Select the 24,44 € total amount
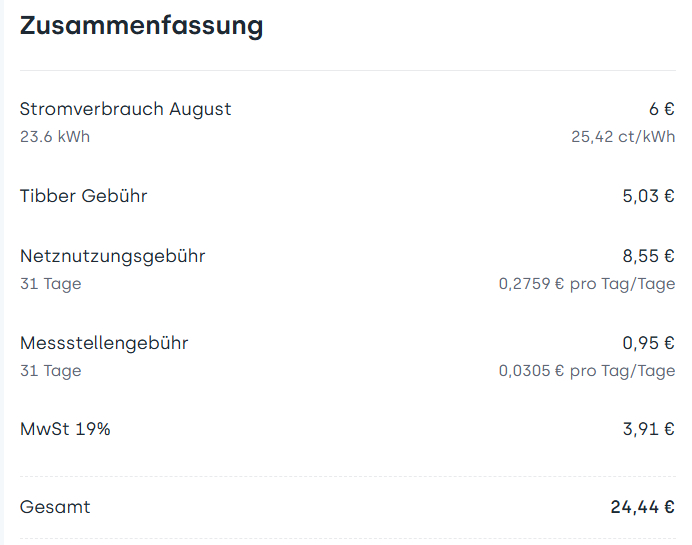 click(642, 507)
